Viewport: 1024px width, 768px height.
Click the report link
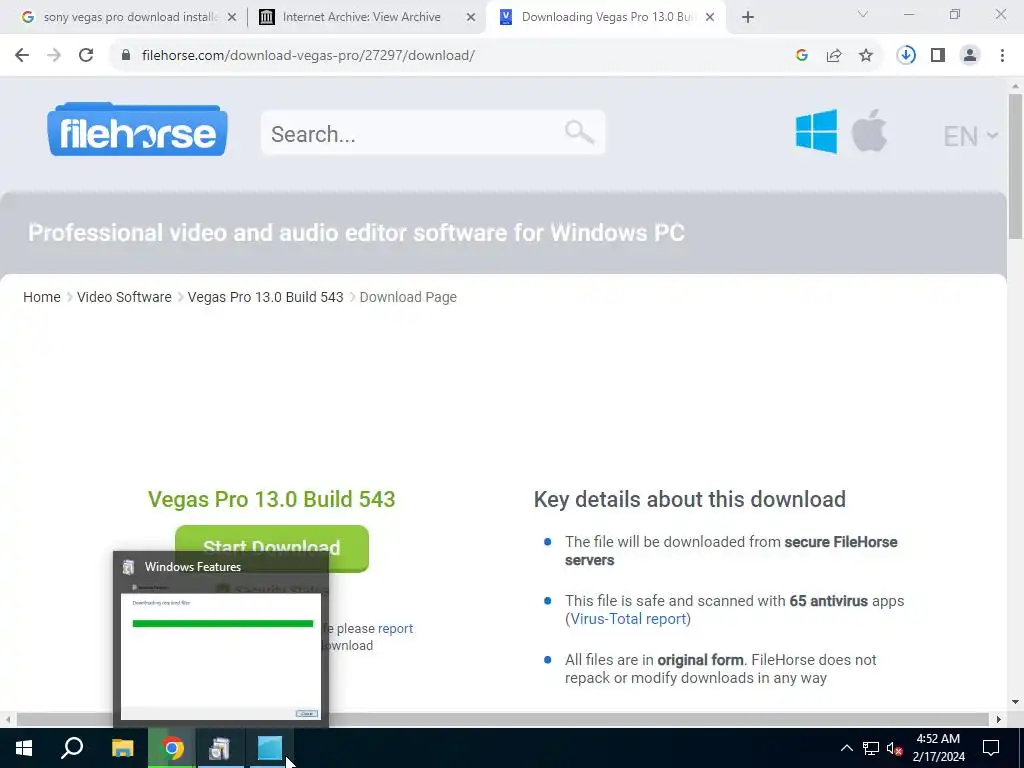pos(395,628)
